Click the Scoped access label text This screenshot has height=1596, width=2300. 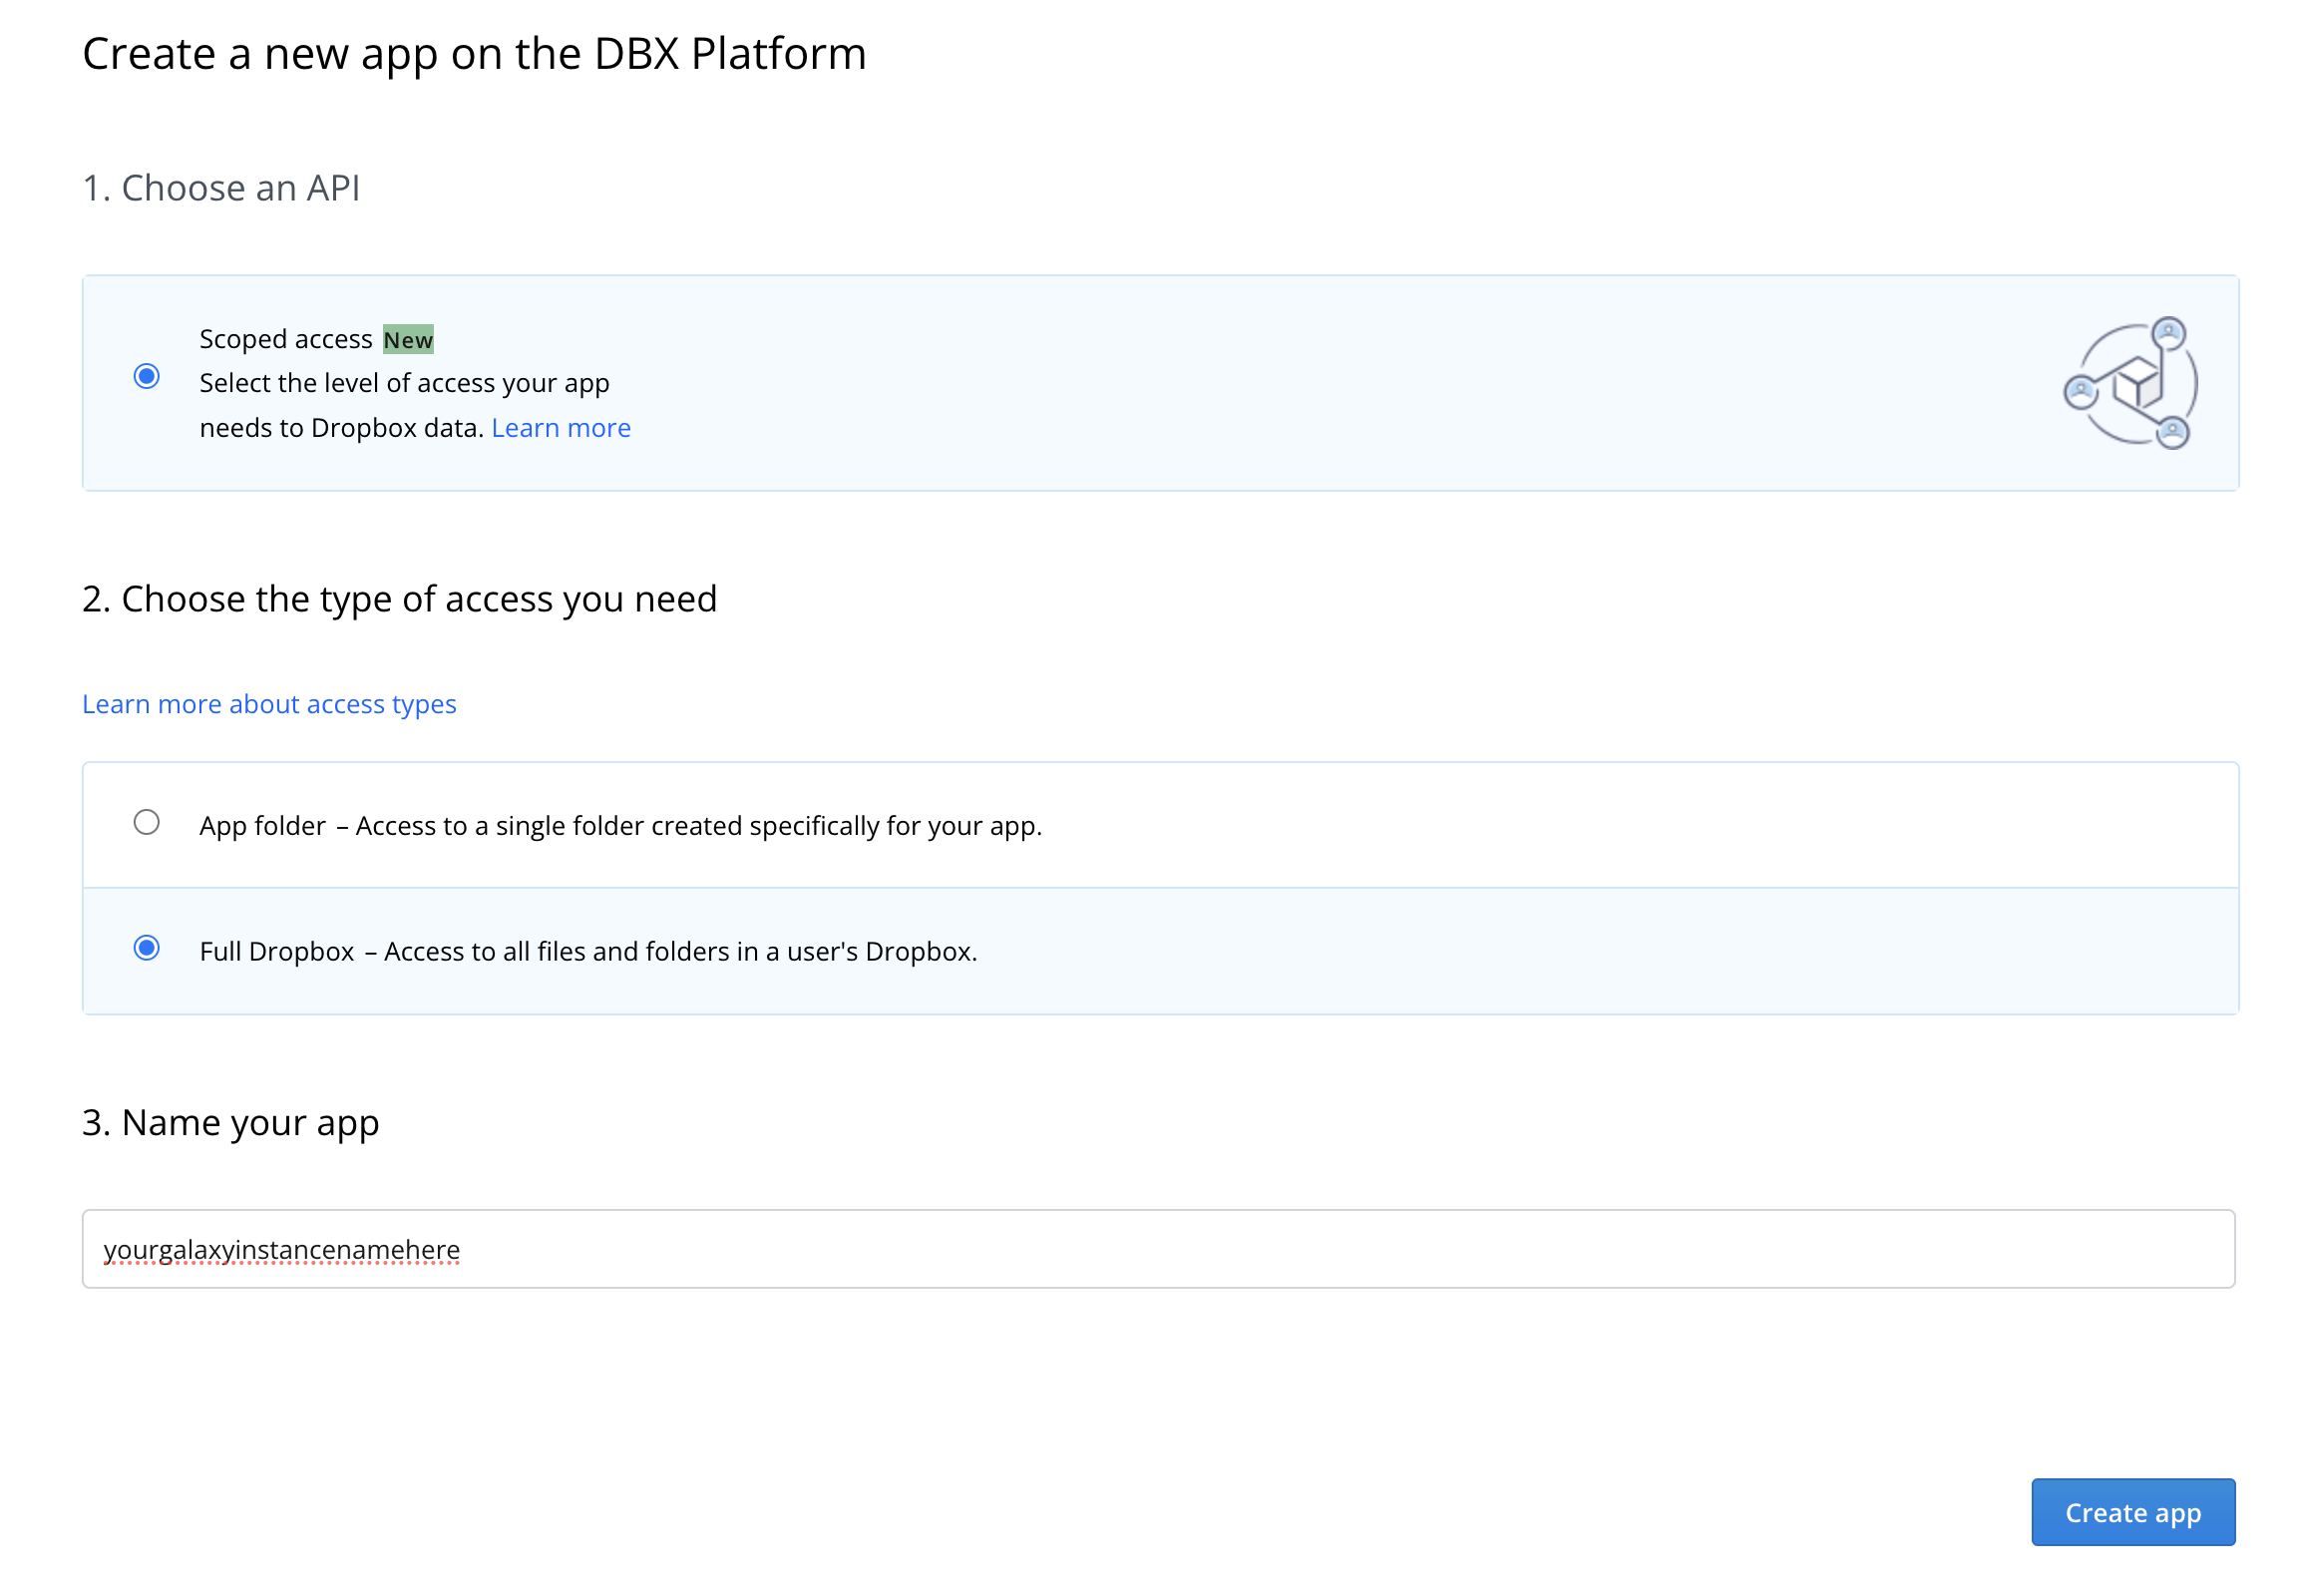pyautogui.click(x=285, y=338)
